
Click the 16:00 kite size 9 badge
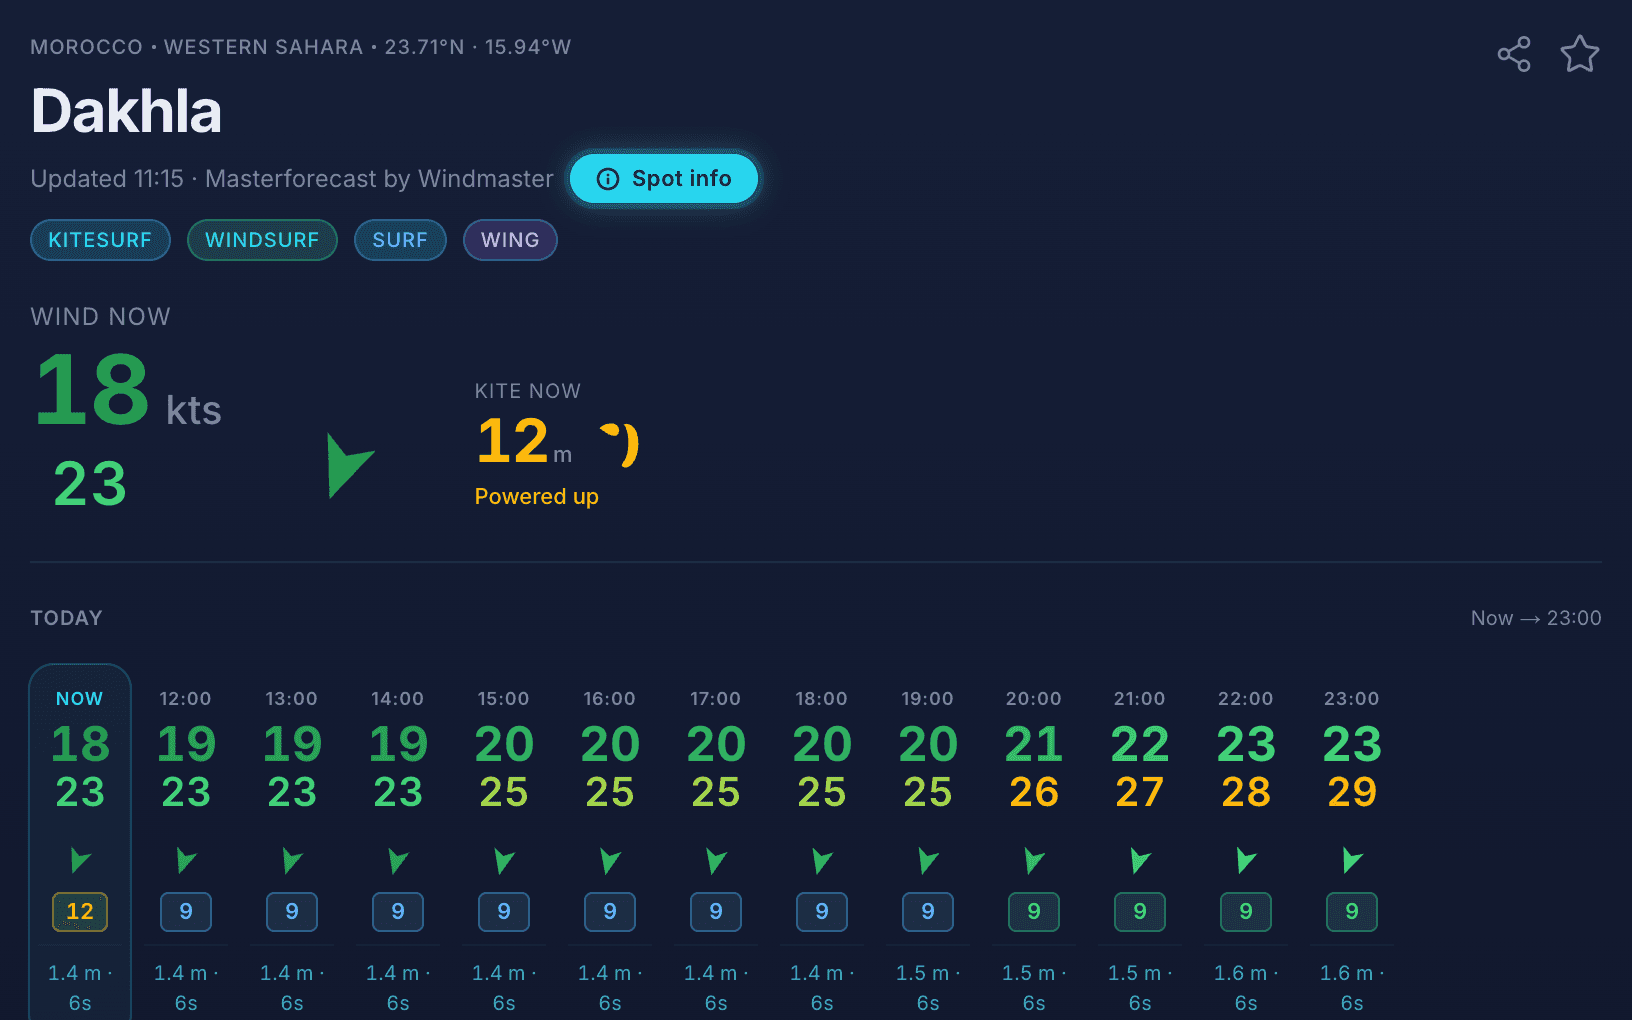click(x=610, y=912)
